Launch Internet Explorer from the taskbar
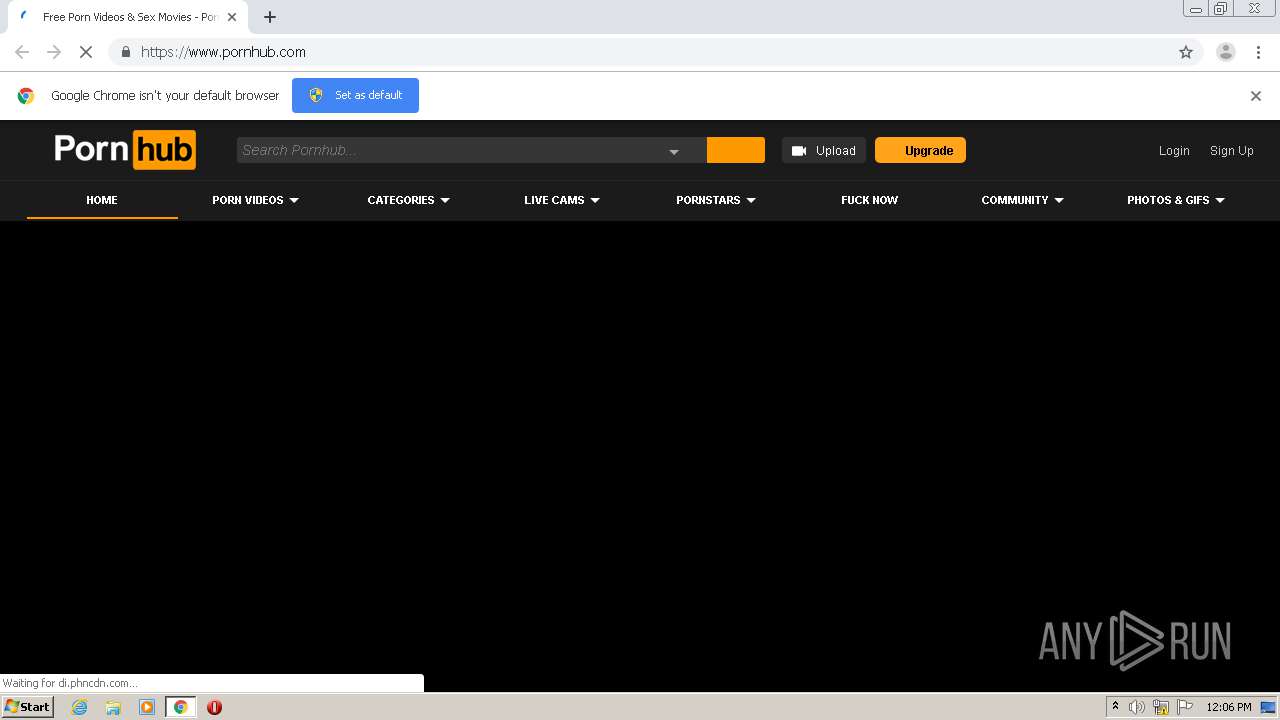 point(79,707)
